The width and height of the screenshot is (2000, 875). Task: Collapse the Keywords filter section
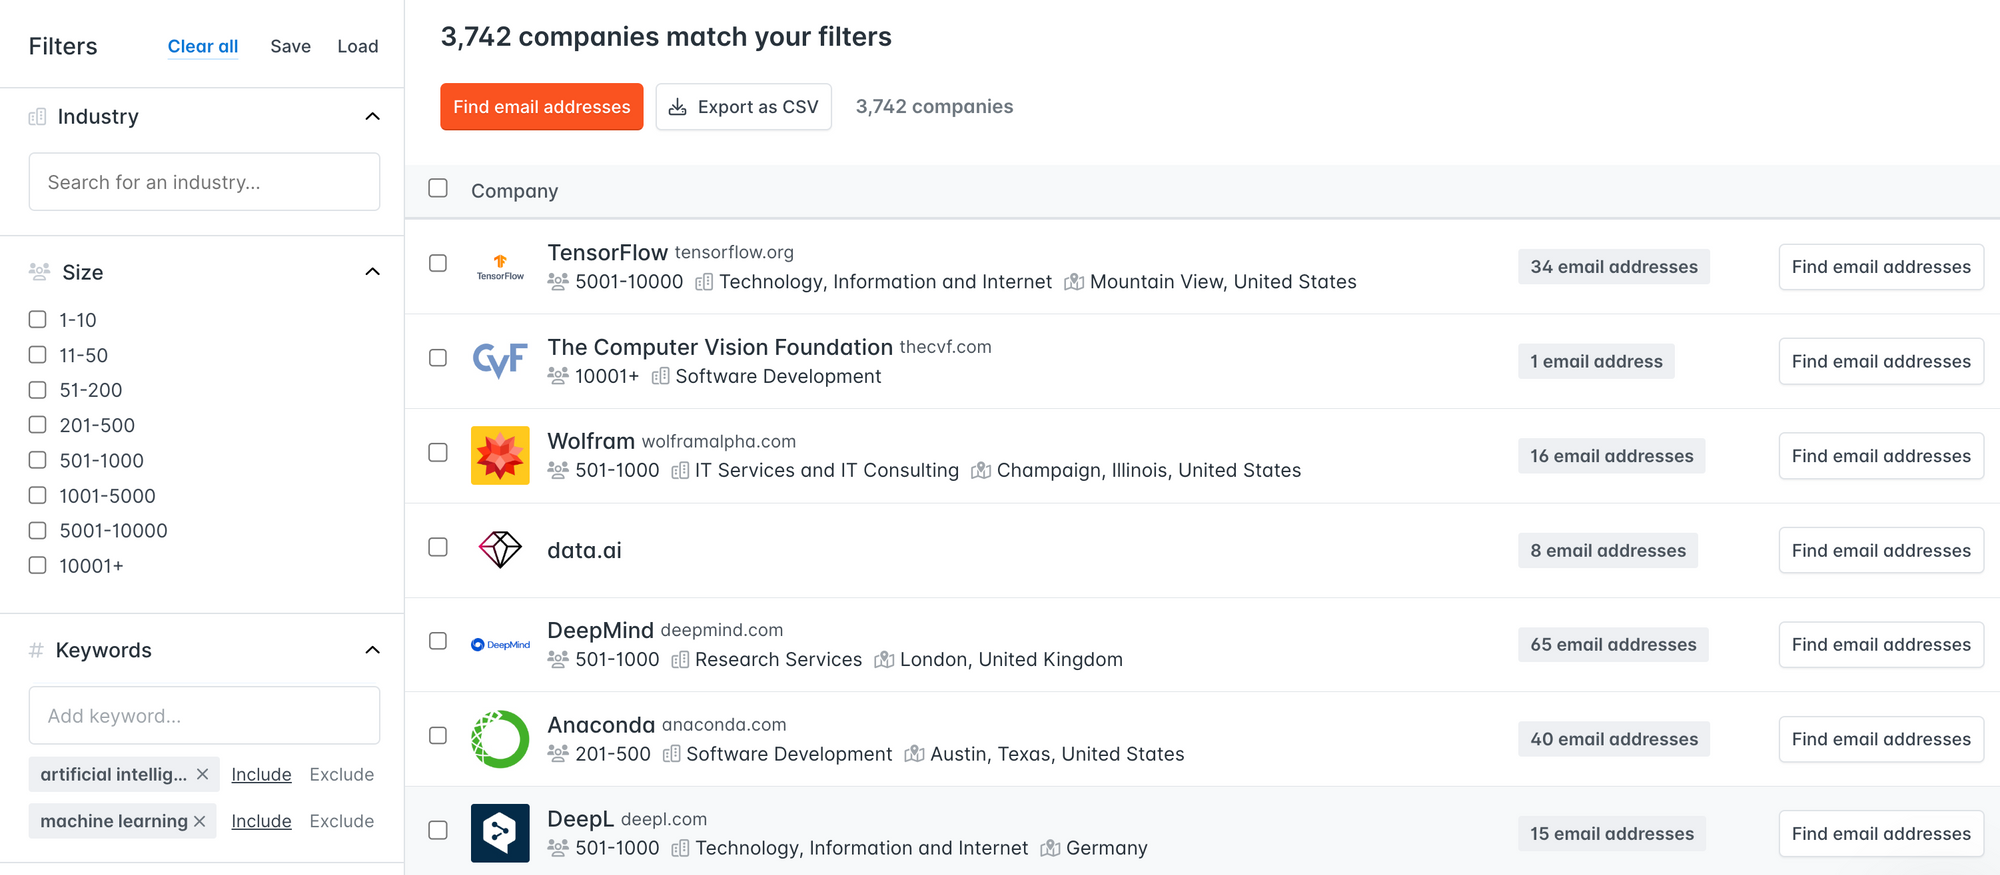pyautogui.click(x=373, y=651)
